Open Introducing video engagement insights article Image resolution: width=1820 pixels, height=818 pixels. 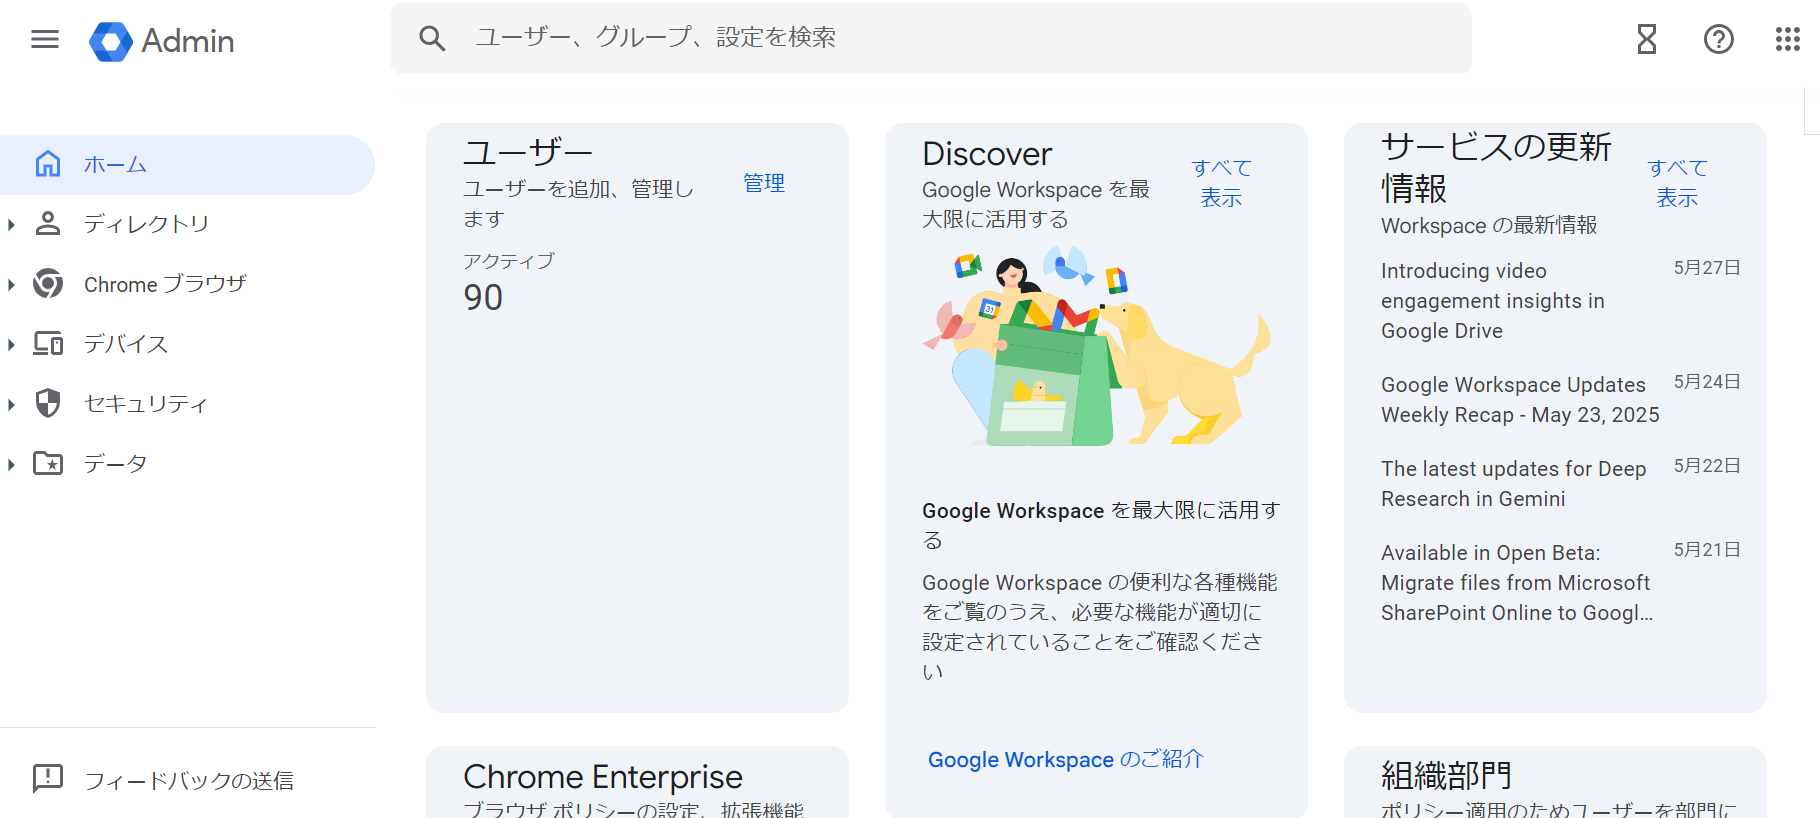click(1492, 301)
